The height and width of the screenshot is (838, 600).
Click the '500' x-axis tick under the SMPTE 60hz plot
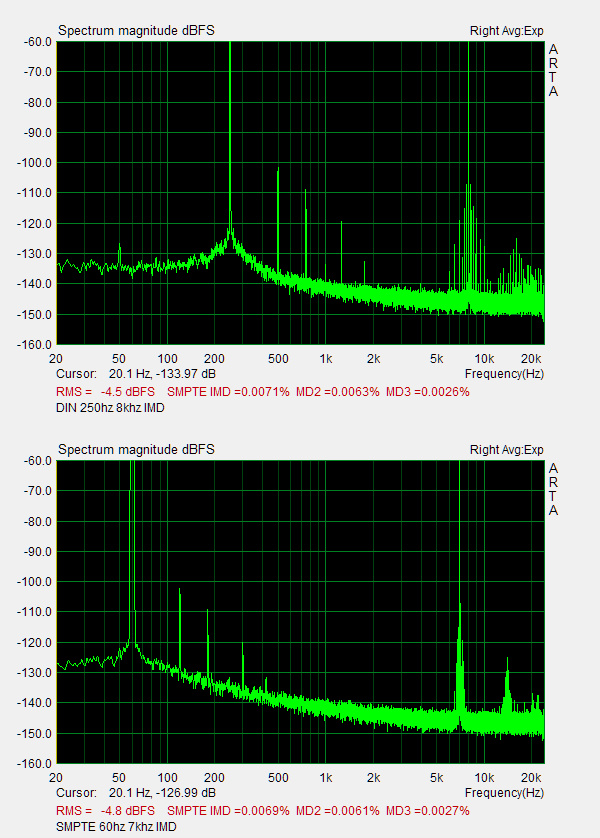pyautogui.click(x=278, y=778)
